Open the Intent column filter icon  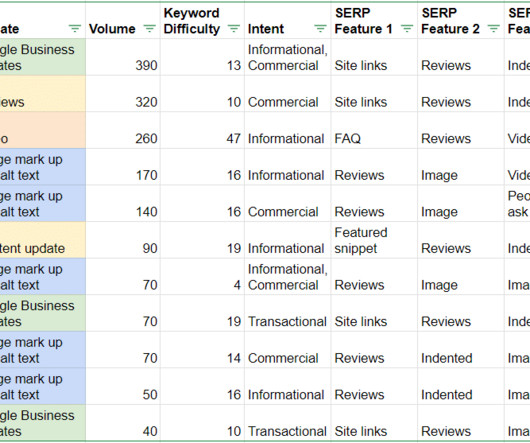click(x=320, y=29)
